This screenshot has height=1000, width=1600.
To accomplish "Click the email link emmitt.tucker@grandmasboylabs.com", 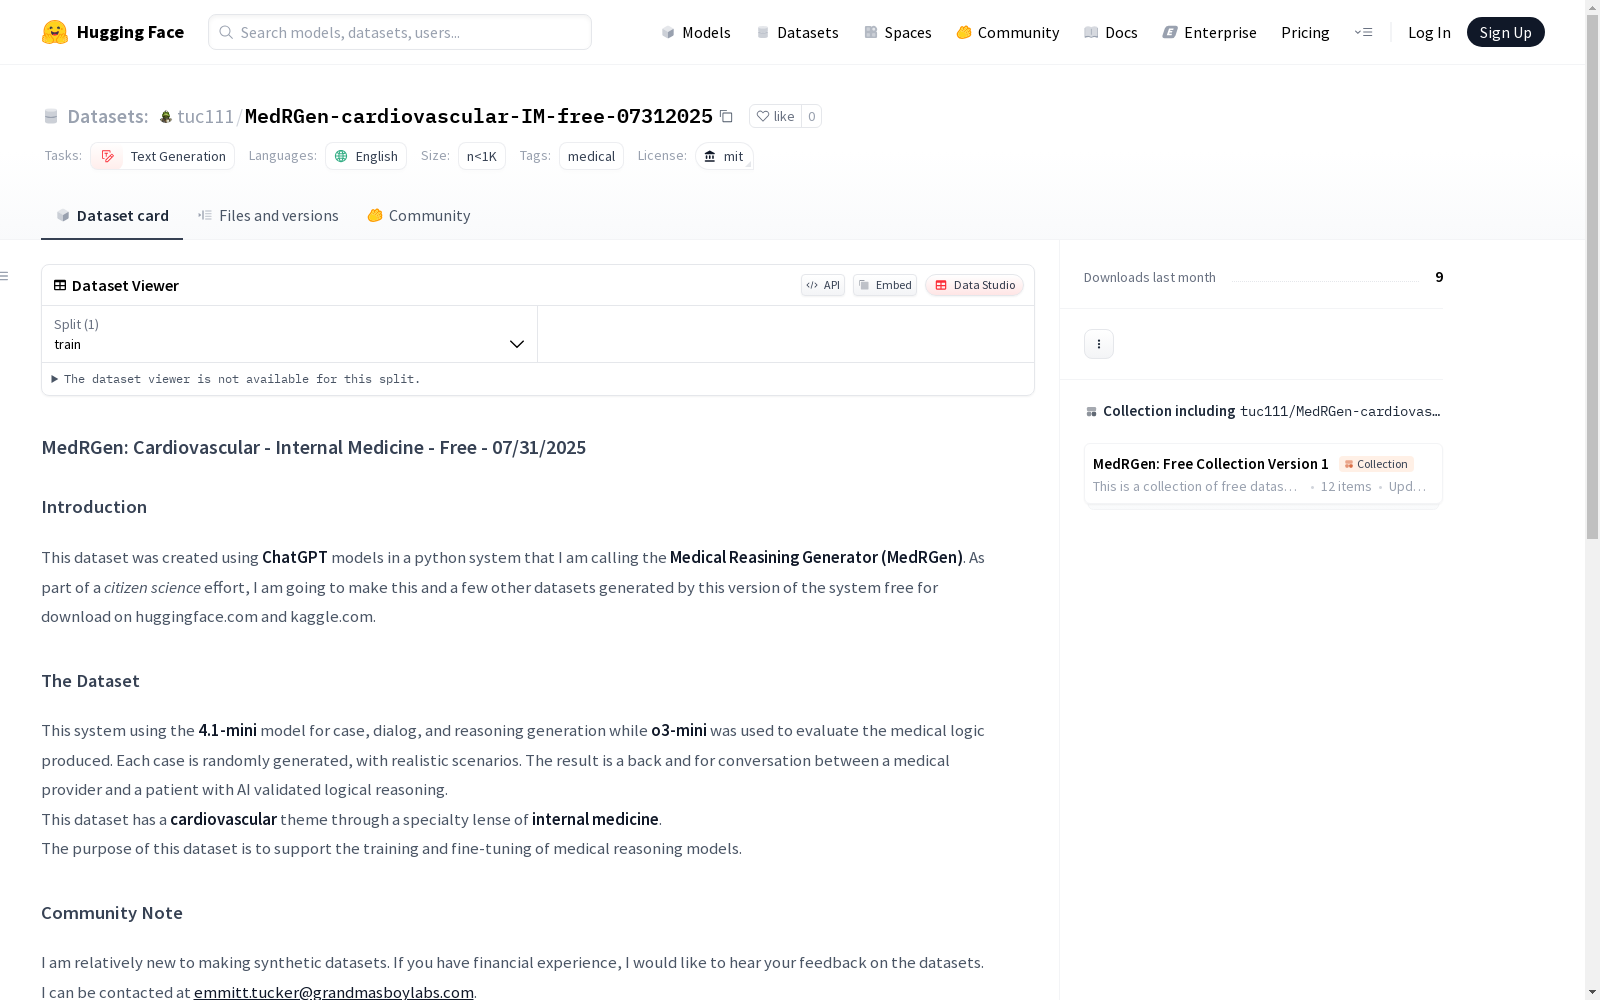I will pos(334,992).
